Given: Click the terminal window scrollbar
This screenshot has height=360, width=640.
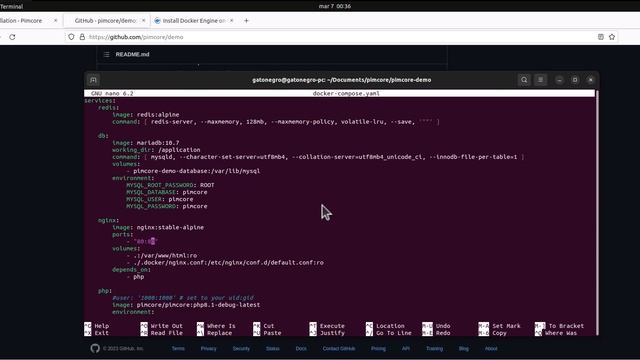Looking at the screenshot, I should tap(597, 212).
